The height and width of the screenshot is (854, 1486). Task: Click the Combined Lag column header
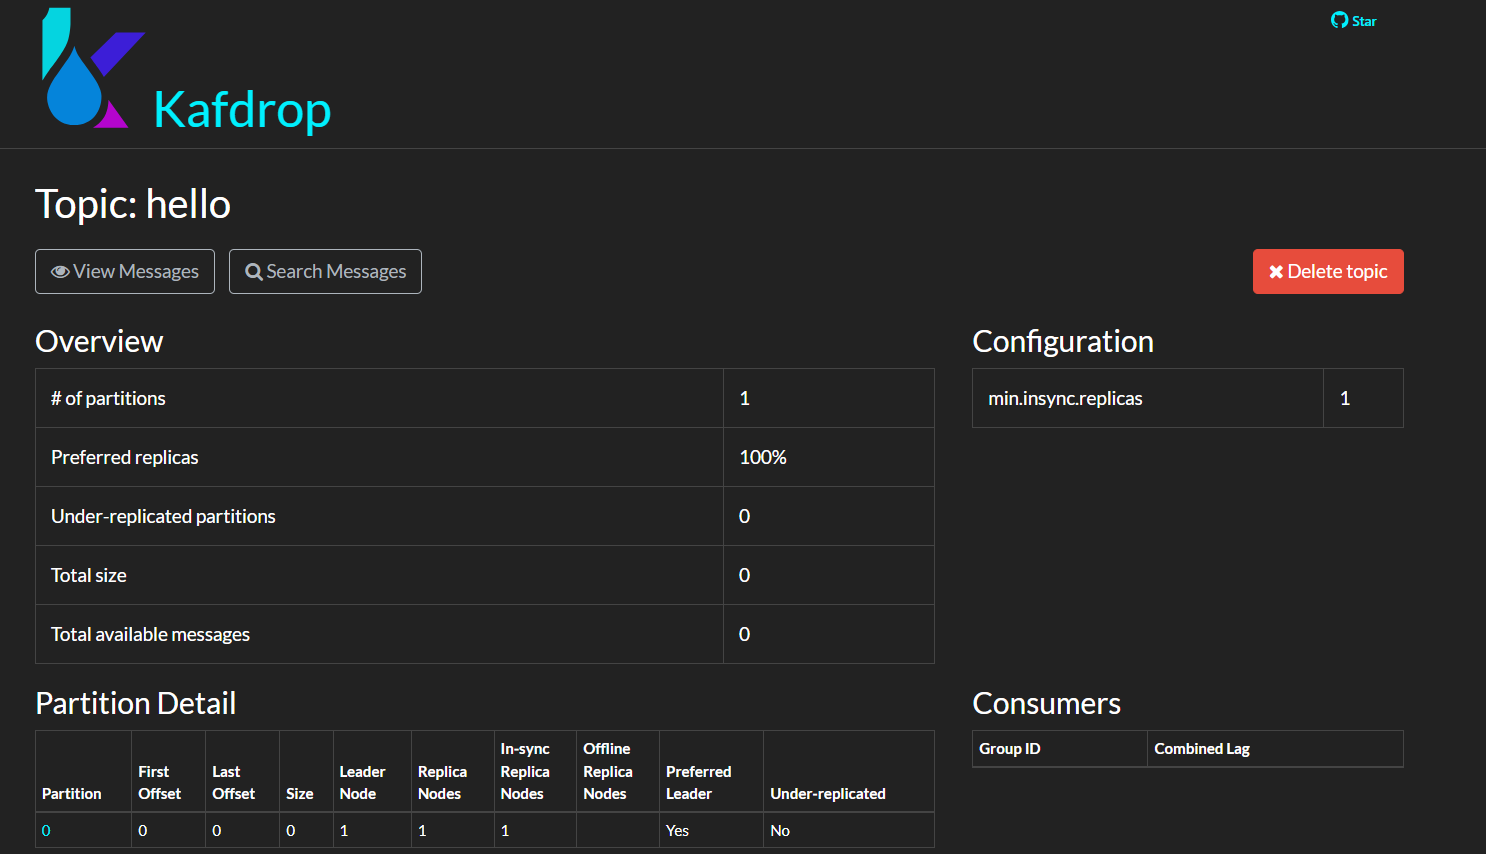pos(1201,749)
